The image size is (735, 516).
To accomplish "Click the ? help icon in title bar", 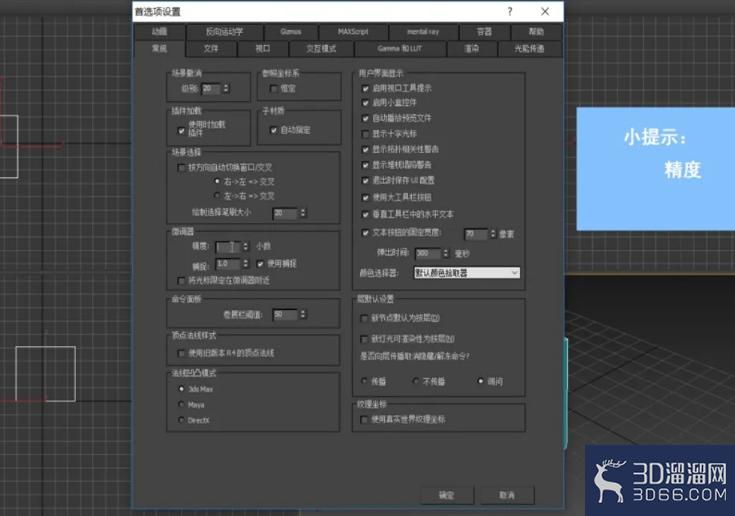I will [510, 12].
